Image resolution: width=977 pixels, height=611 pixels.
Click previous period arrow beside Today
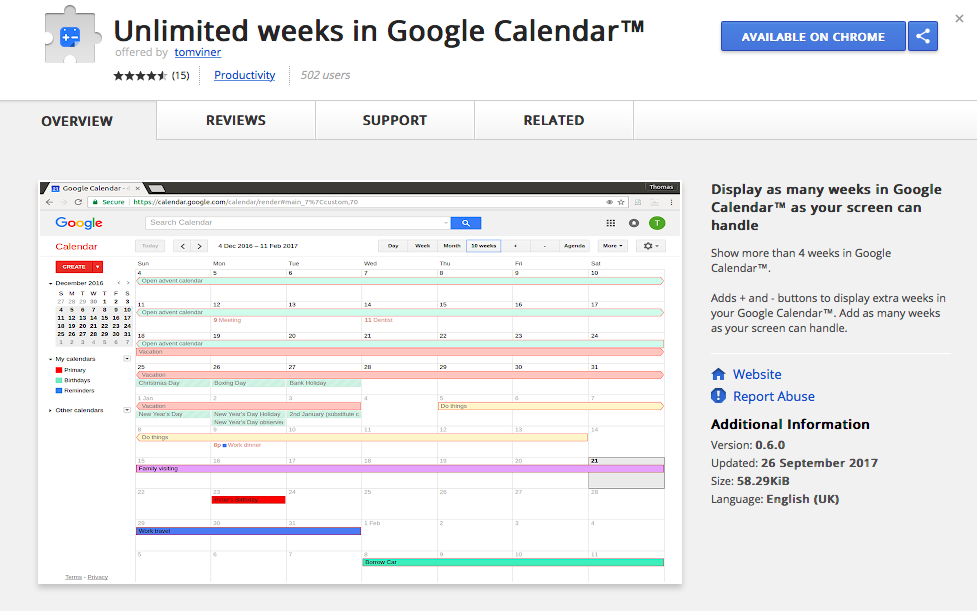pos(183,246)
